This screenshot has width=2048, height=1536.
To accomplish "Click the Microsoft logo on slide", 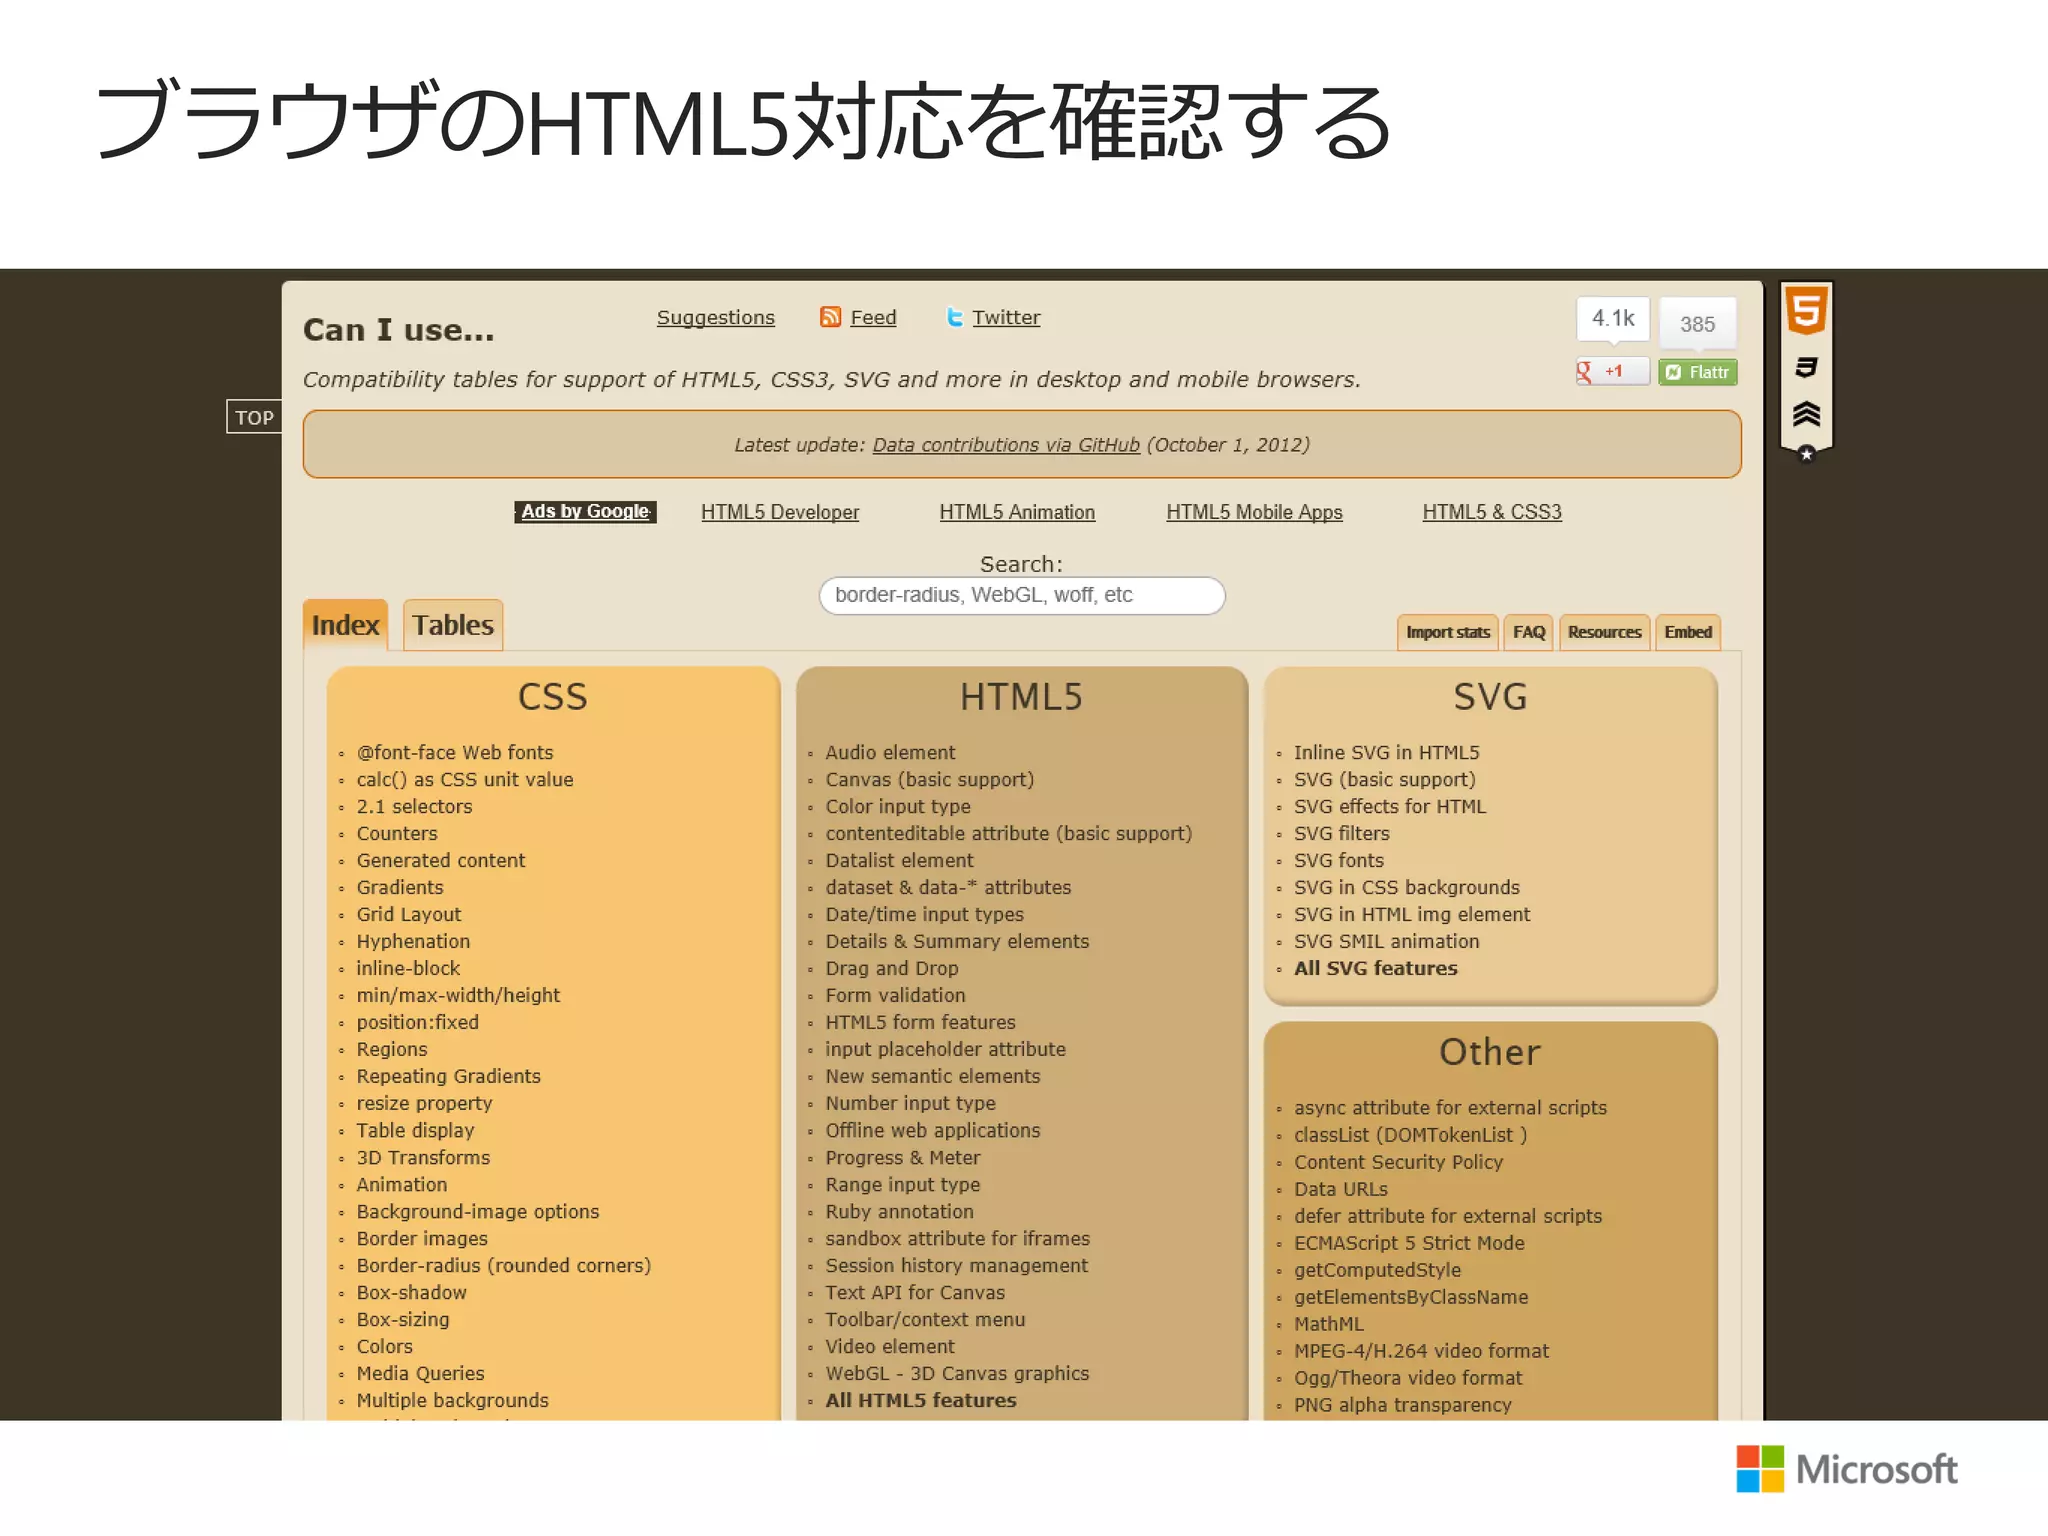I will 1847,1468.
